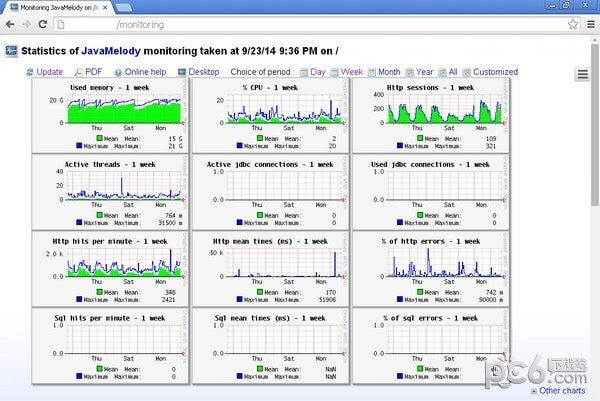This screenshot has height=401, width=600.
Task: Click the Customized period calendar icon
Action: pyautogui.click(x=466, y=72)
